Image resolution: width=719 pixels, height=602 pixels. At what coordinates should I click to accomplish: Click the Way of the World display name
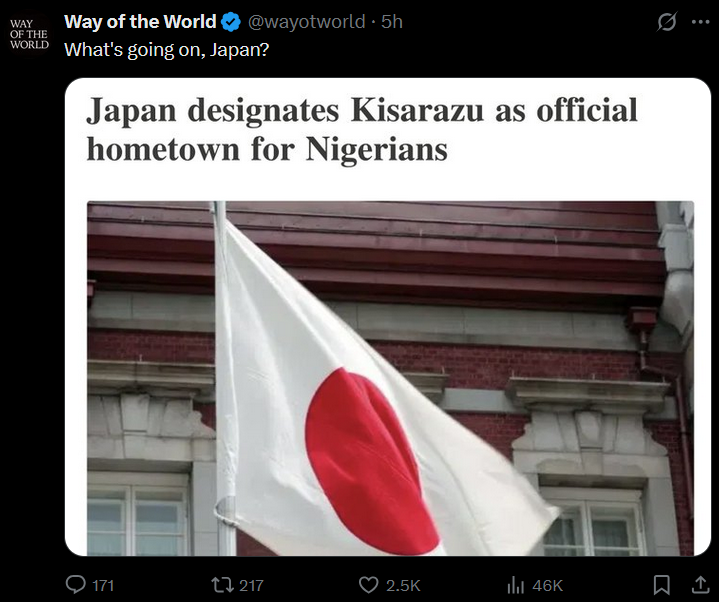click(x=140, y=22)
